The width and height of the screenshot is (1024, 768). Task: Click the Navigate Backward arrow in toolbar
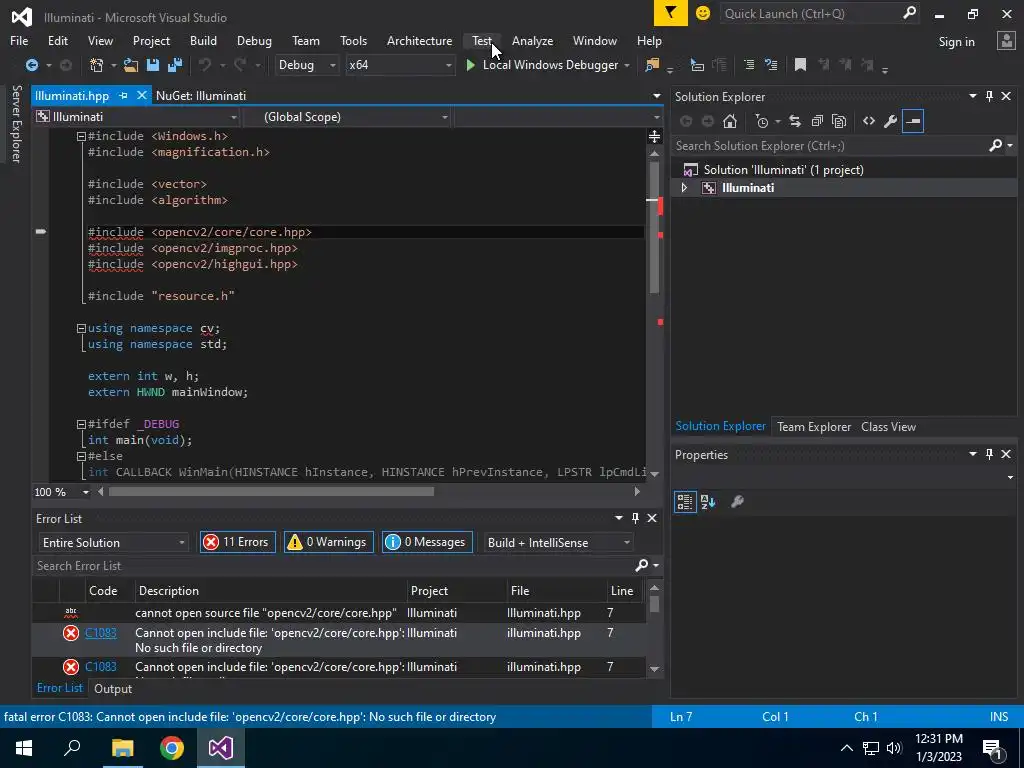pyautogui.click(x=31, y=65)
